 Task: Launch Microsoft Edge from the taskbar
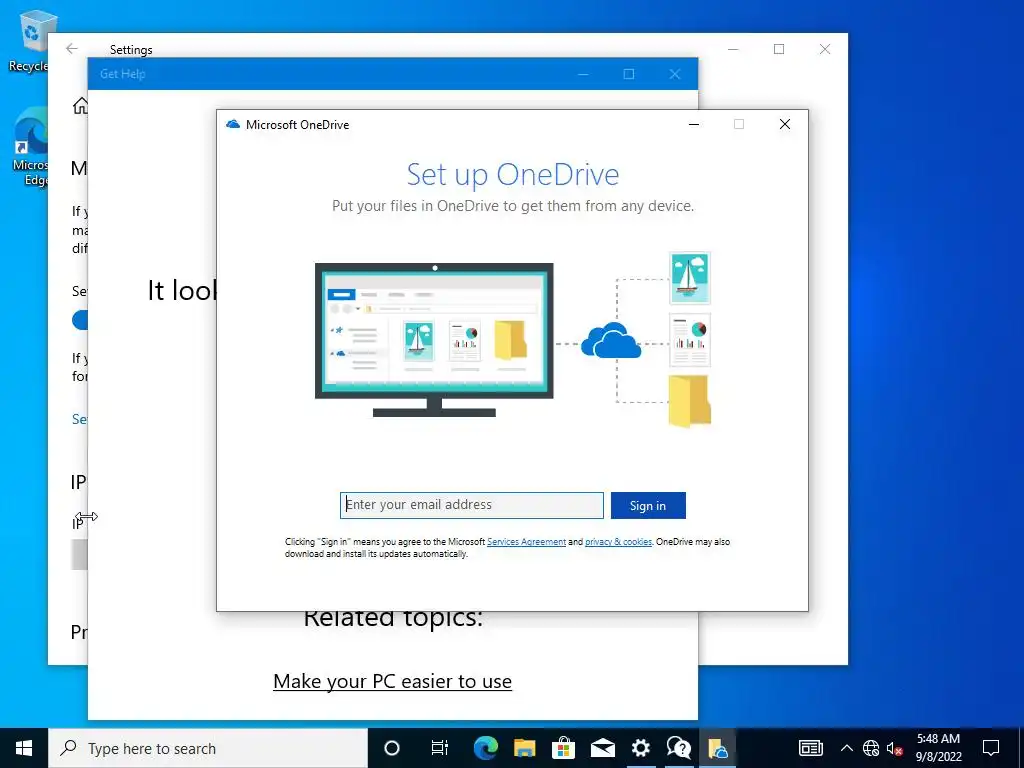coord(485,748)
